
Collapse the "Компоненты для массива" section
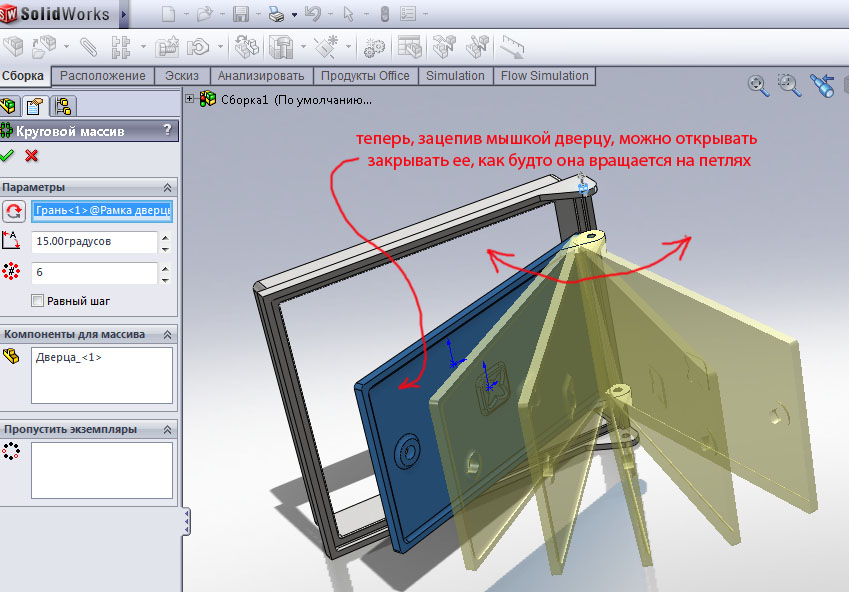167,334
